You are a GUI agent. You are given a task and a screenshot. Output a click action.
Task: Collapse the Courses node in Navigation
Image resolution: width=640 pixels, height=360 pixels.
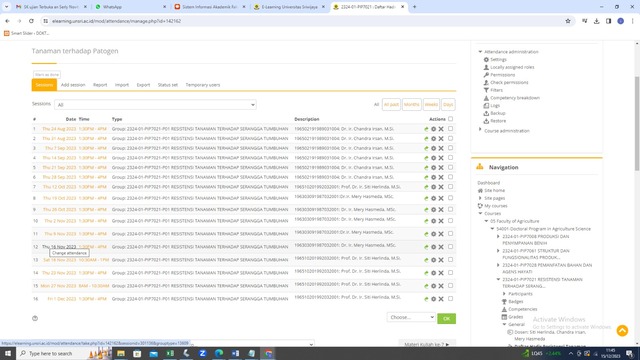pos(480,213)
